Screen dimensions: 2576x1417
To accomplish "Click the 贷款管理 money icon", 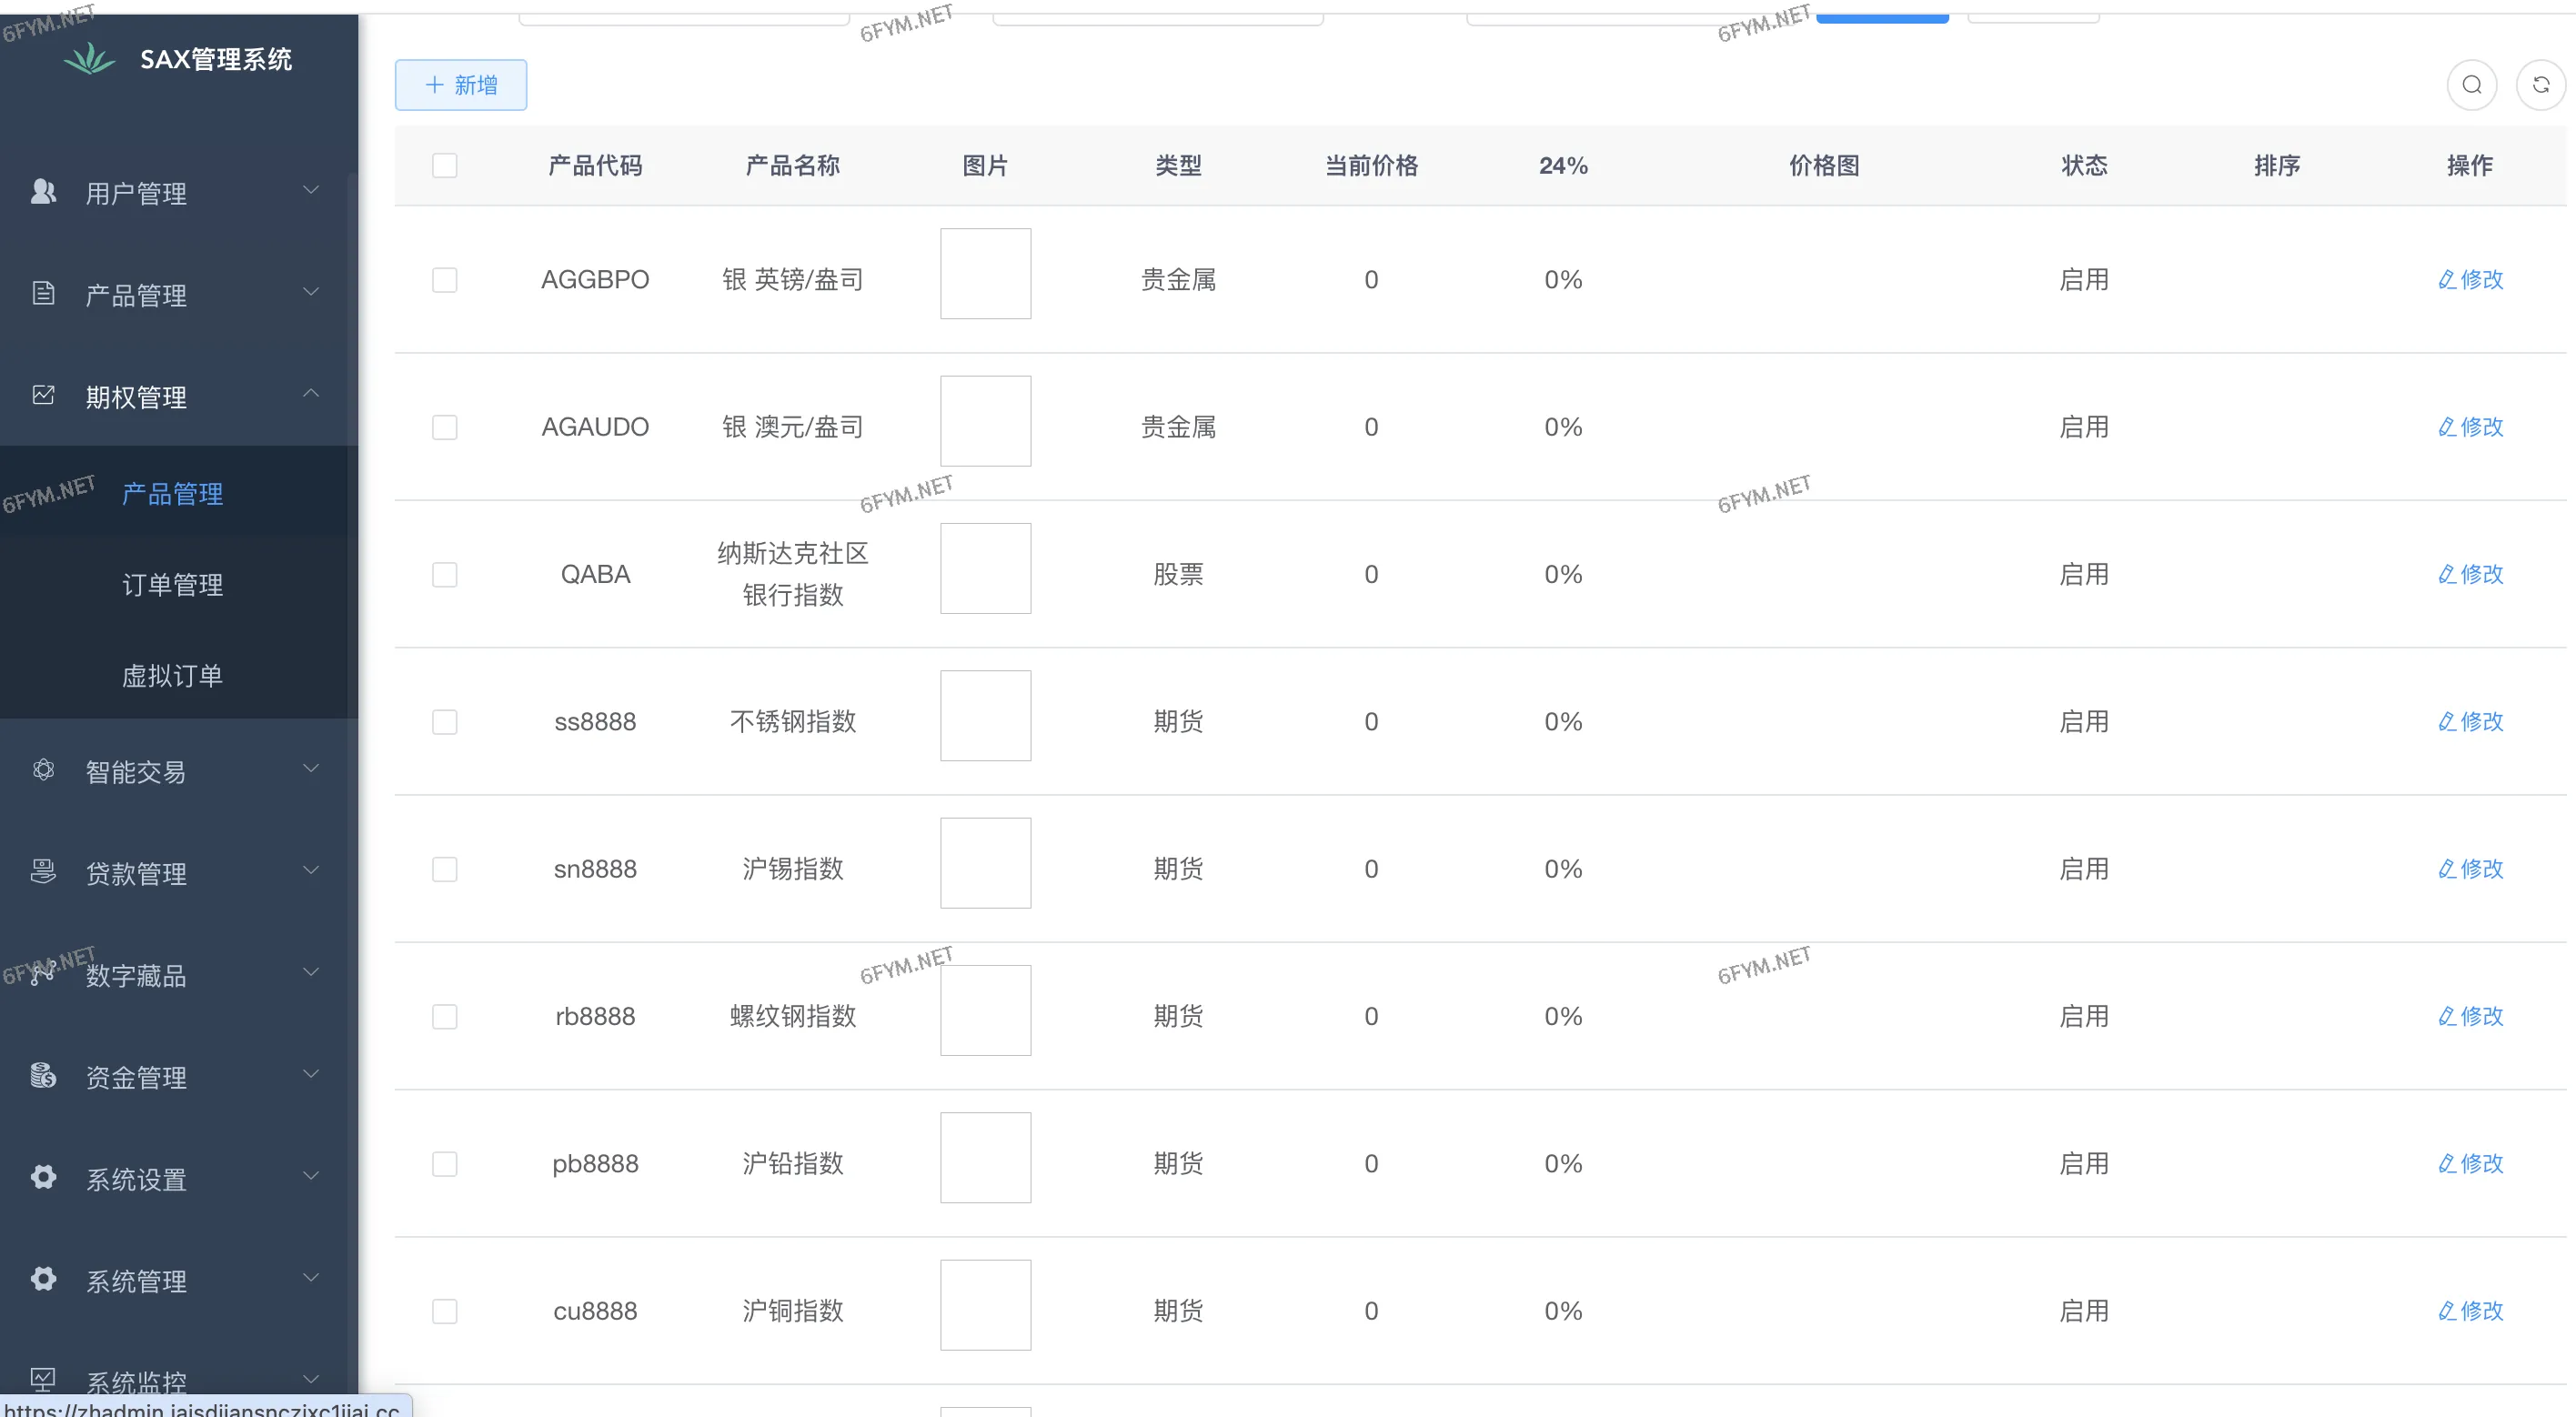I will [43, 871].
